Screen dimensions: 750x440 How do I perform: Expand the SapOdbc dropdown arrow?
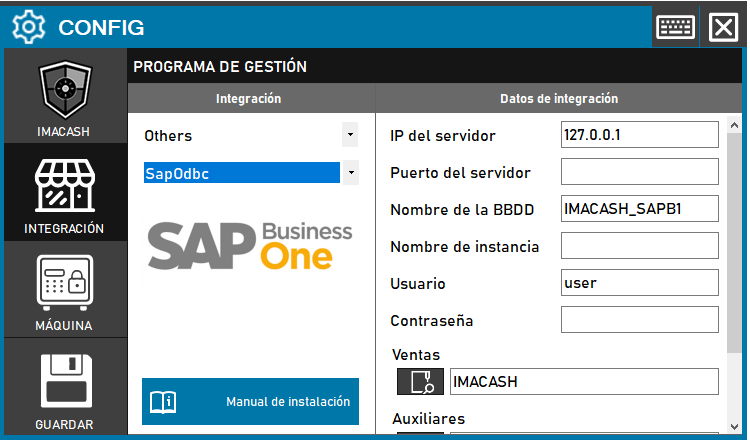click(x=350, y=173)
